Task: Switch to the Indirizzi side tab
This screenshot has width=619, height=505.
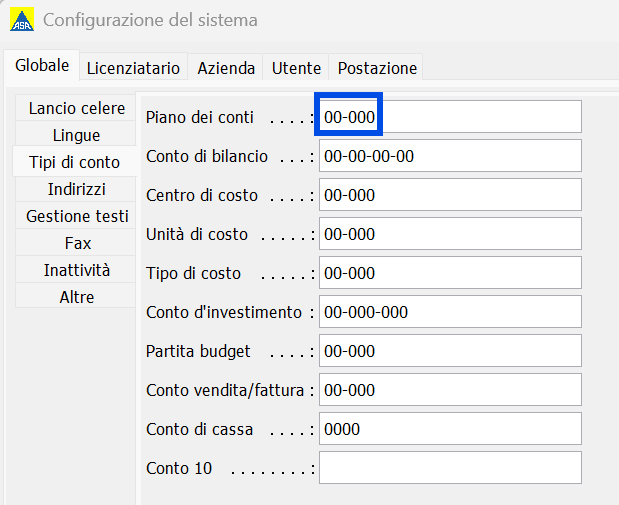Action: [x=76, y=189]
